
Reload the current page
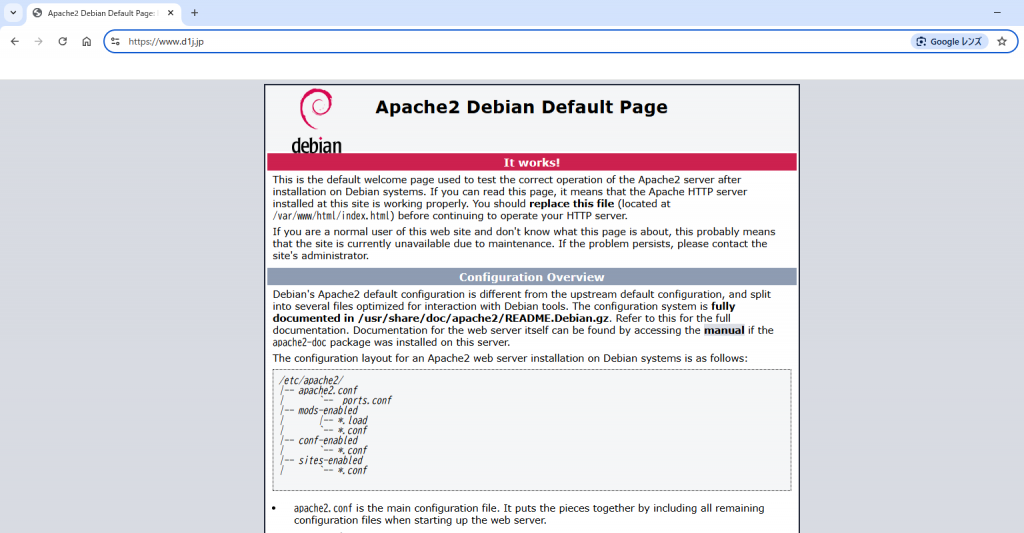(62, 41)
